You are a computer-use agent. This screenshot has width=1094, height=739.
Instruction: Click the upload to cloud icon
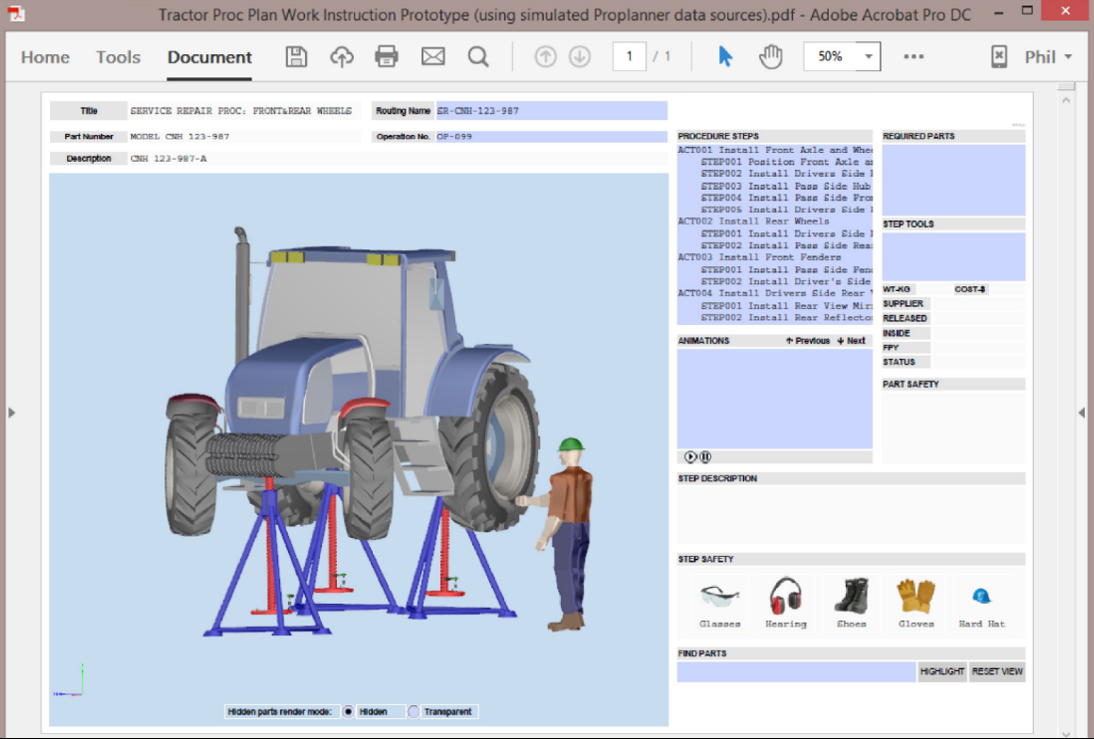(342, 57)
